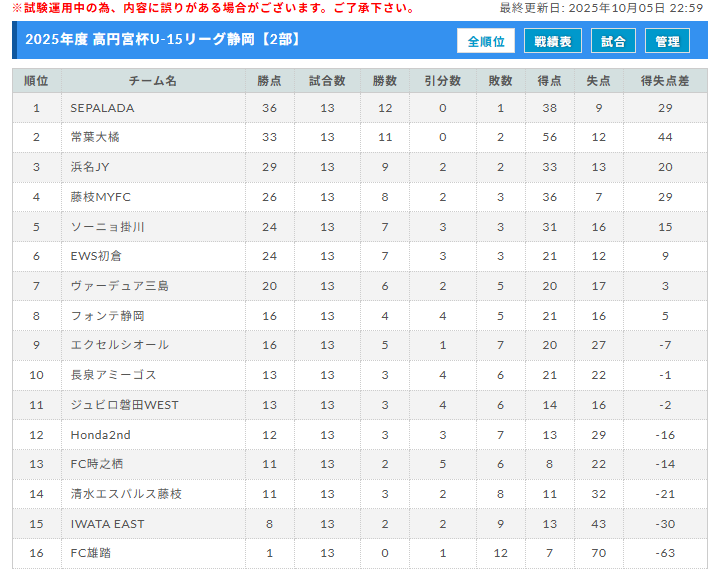Switch to the 試合 tab
This screenshot has width=721, height=574.
(x=613, y=41)
